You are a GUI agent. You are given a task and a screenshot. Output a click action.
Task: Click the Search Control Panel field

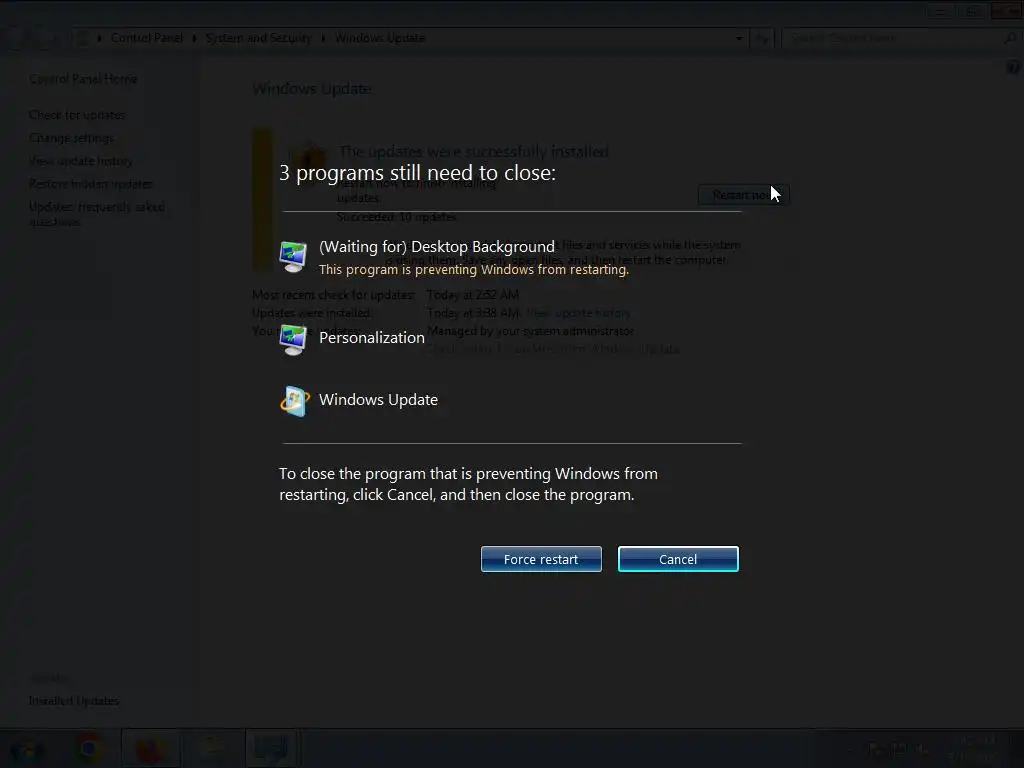pos(899,39)
